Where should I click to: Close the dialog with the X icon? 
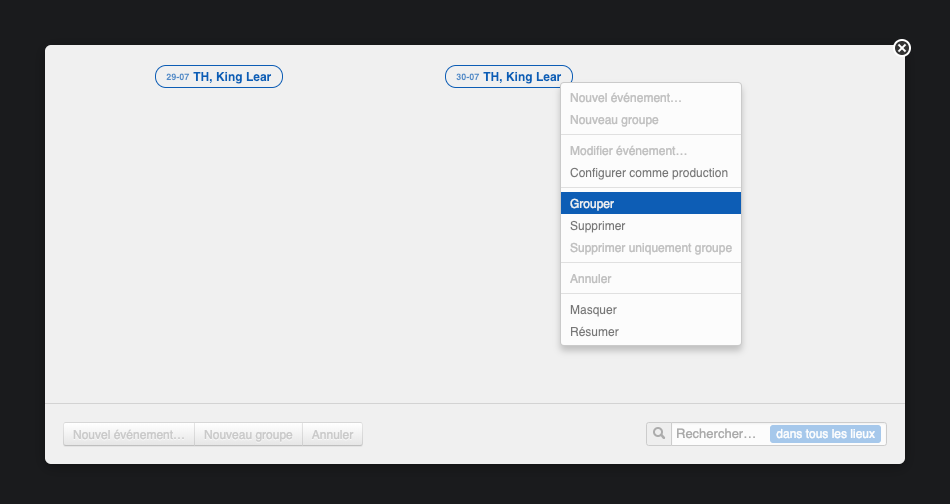[x=902, y=48]
